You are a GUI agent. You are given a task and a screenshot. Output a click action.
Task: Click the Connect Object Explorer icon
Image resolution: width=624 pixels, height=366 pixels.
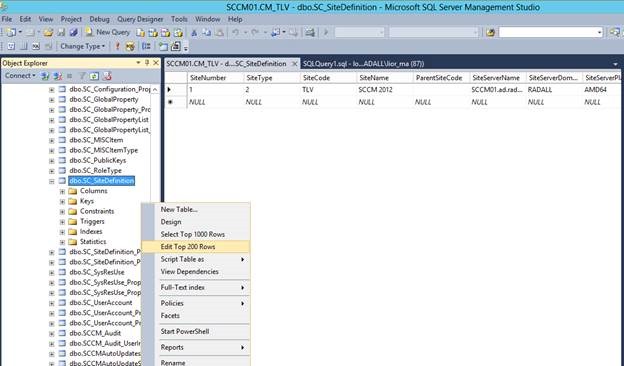pos(45,76)
